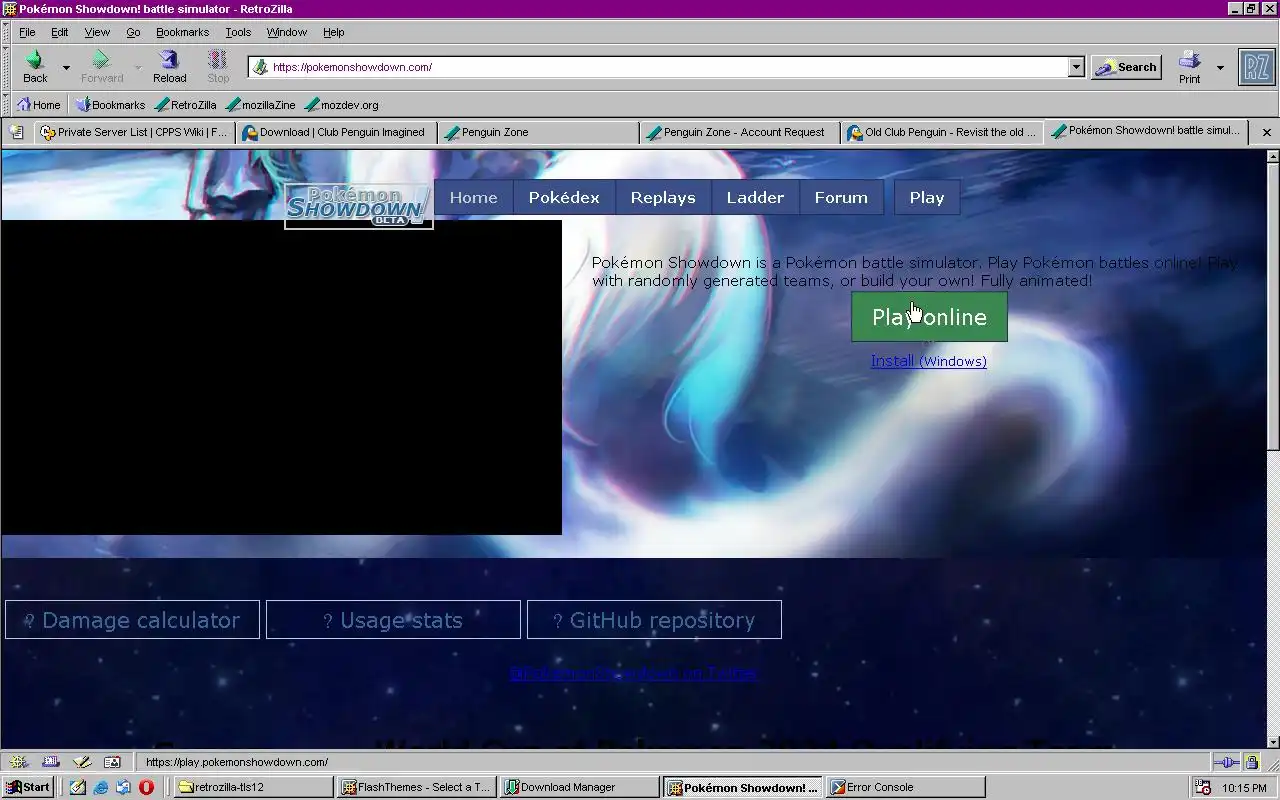Click Play in site navigation
The image size is (1280, 800).
[927, 197]
